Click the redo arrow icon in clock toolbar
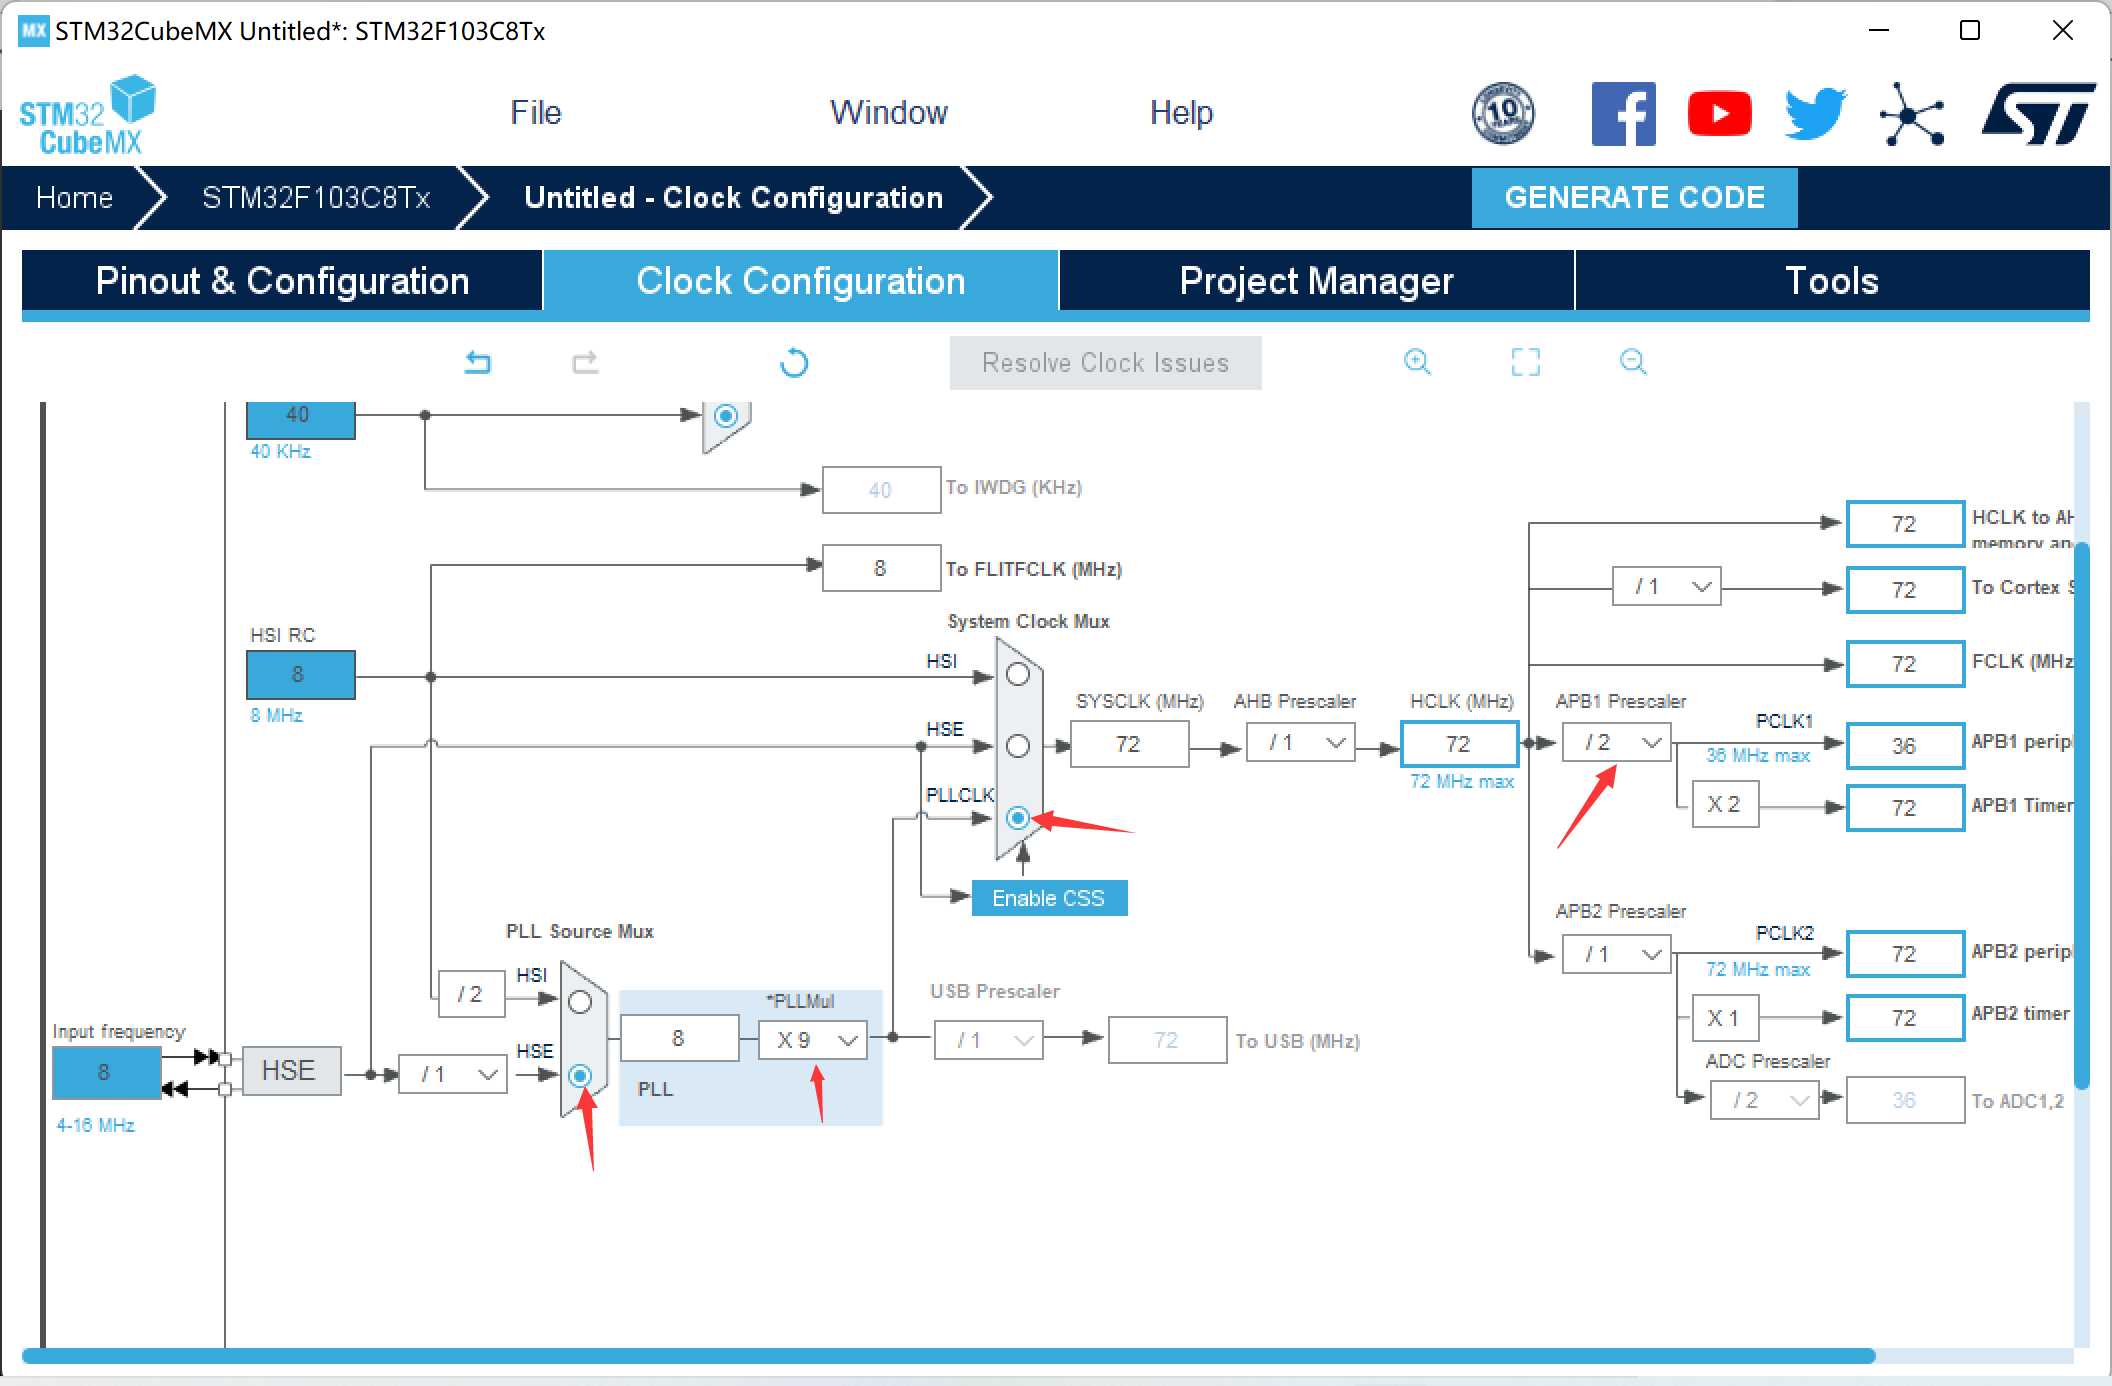The width and height of the screenshot is (2112, 1386). (x=586, y=362)
